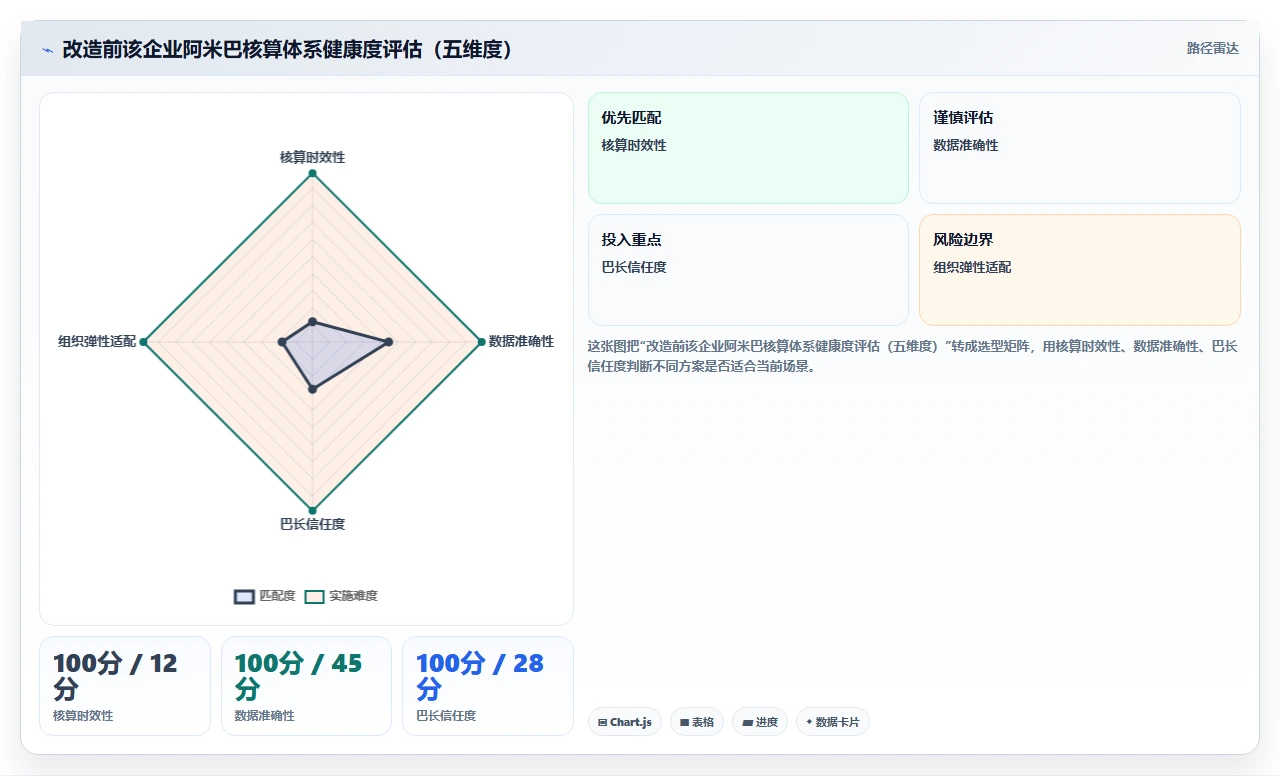1280x776 pixels.
Task: Click the 表格 chip icon
Action: [x=684, y=722]
